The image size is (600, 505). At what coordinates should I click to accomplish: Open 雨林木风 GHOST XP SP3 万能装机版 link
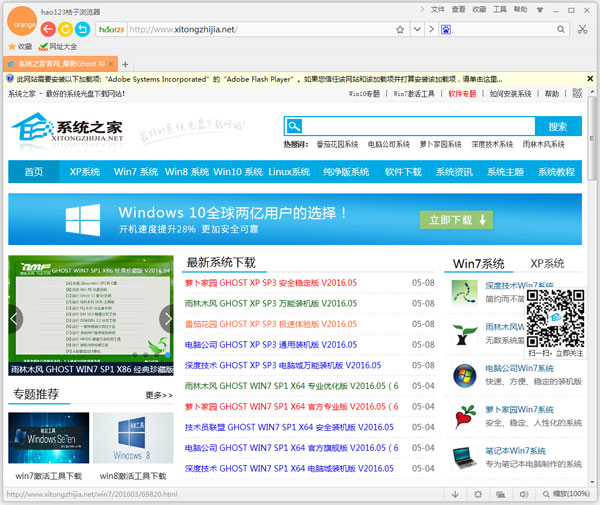271,303
